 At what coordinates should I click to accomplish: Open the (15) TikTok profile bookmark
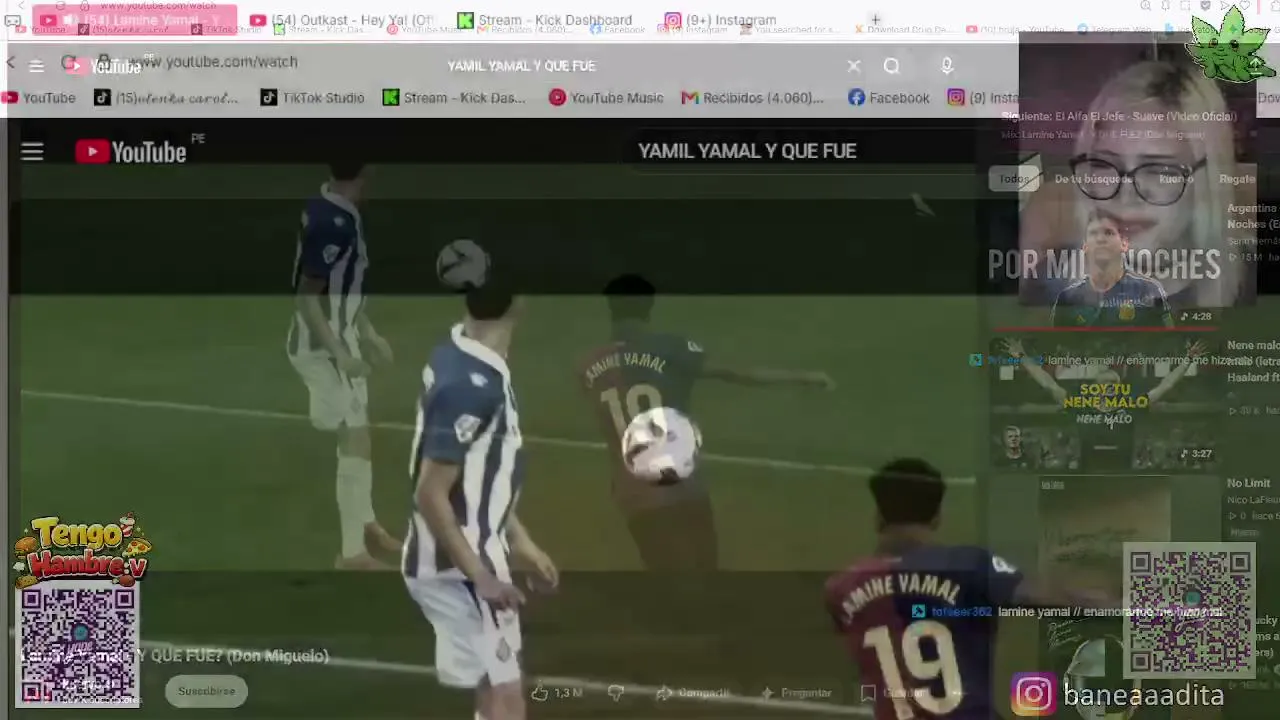[x=166, y=97]
